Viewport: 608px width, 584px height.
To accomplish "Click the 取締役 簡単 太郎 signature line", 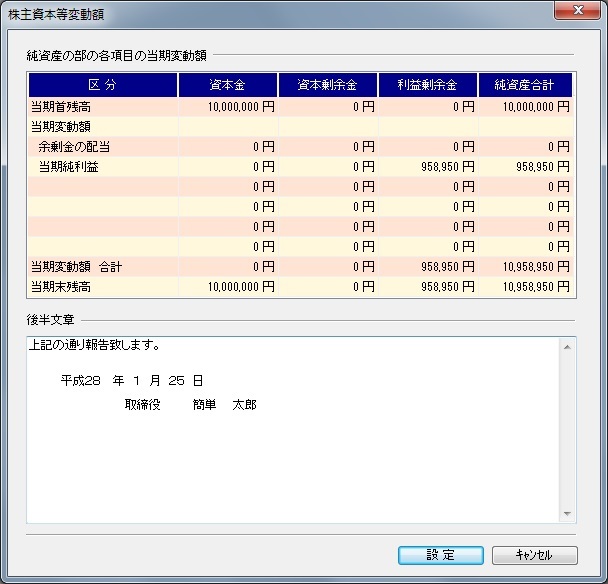I will coord(190,405).
